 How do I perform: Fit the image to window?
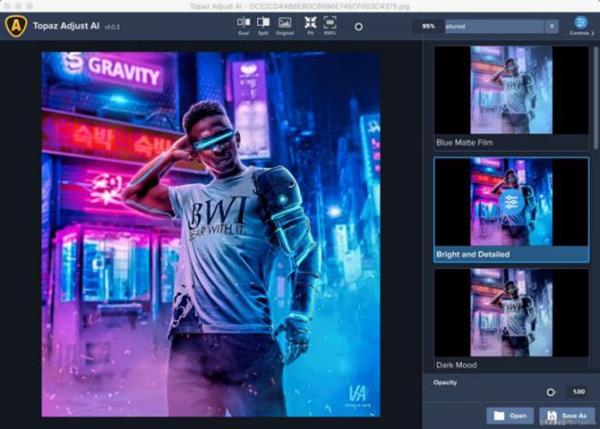point(310,24)
